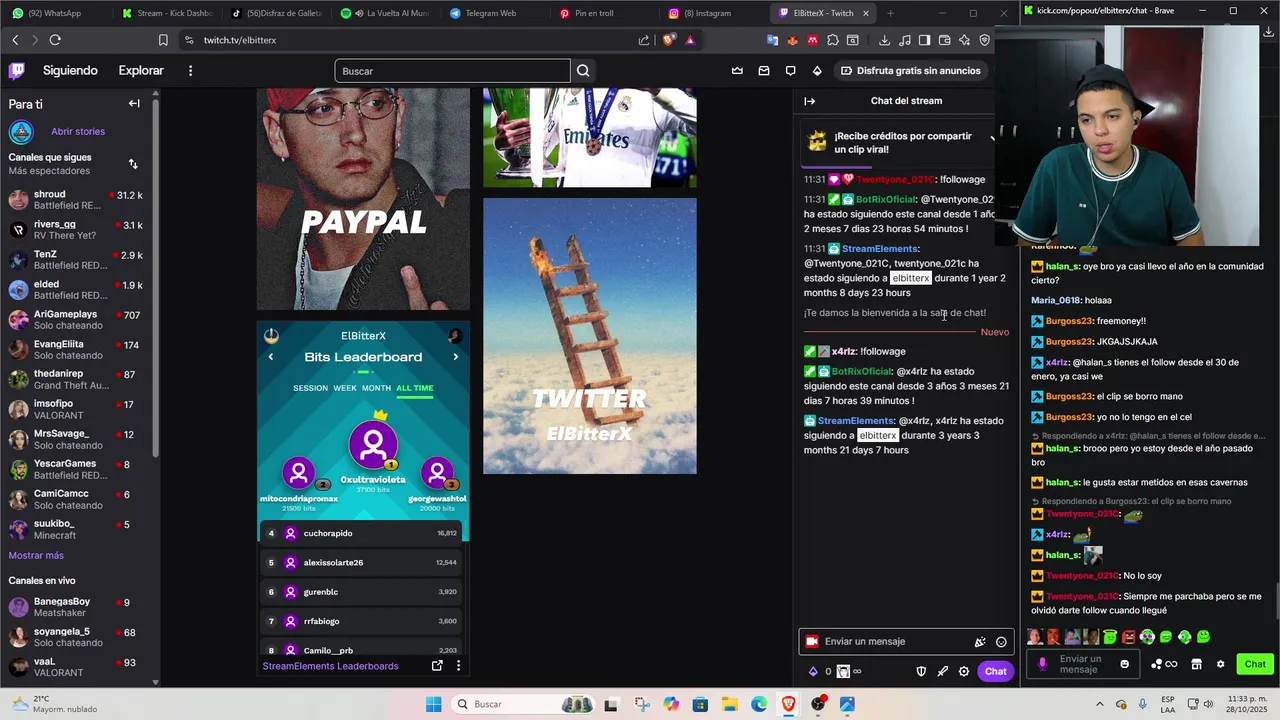Collapse Twitch chat with the arrow icon

pos(810,101)
